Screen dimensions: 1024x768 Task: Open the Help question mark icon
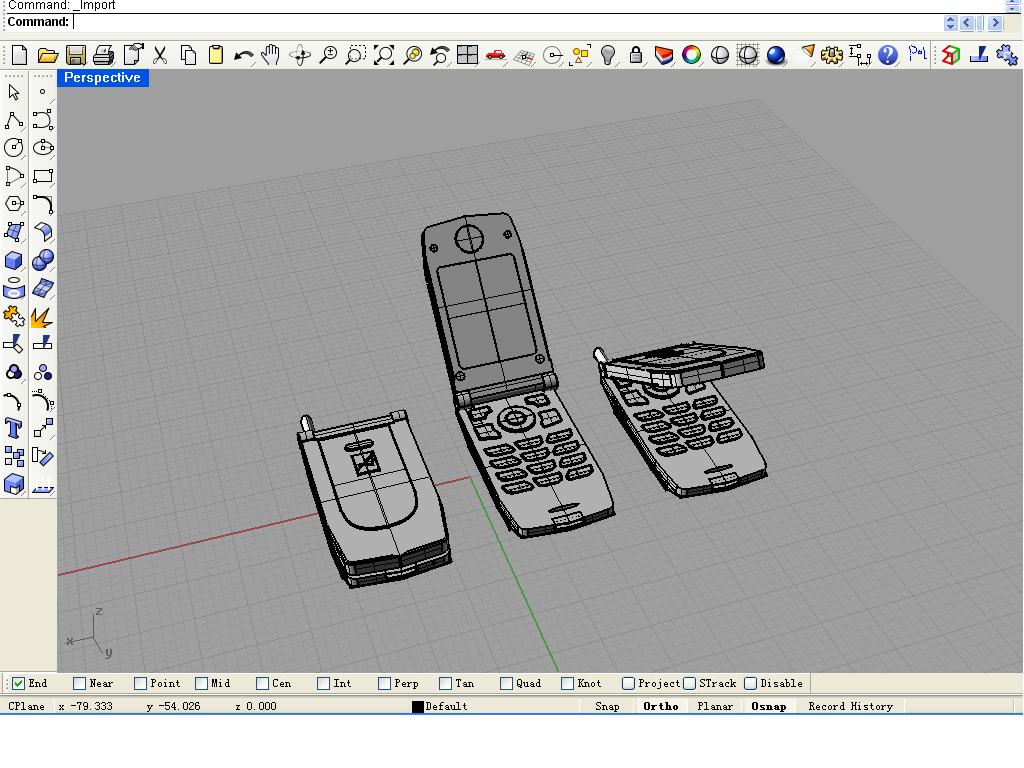pyautogui.click(x=887, y=56)
